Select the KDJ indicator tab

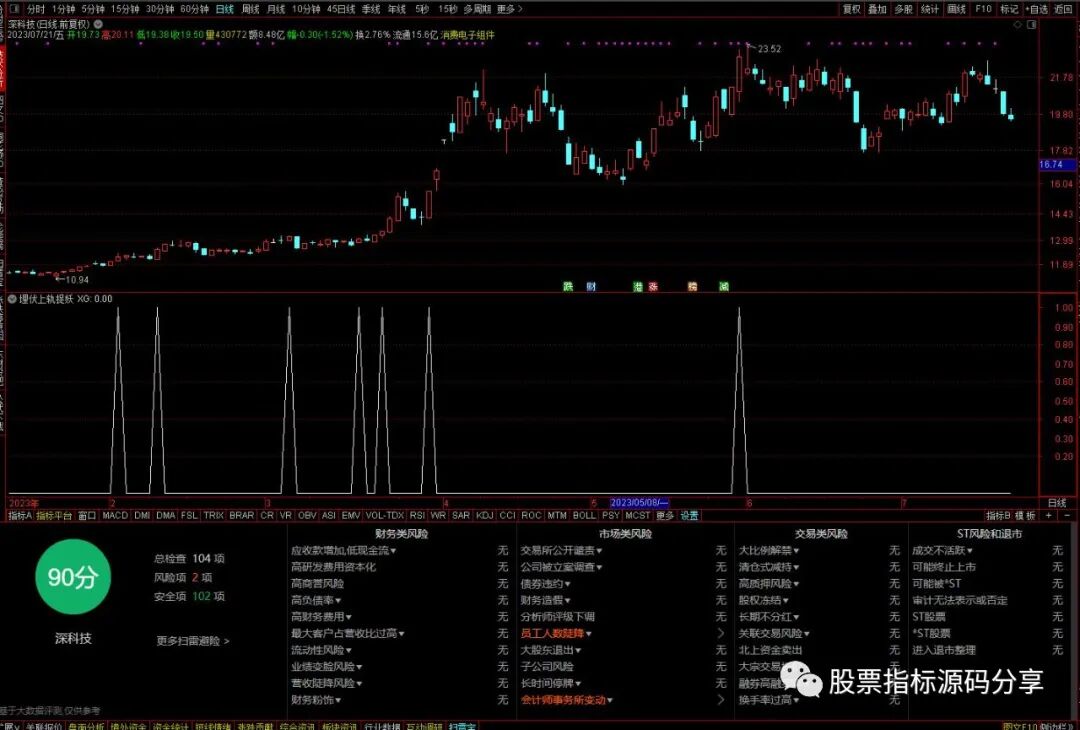(x=484, y=515)
